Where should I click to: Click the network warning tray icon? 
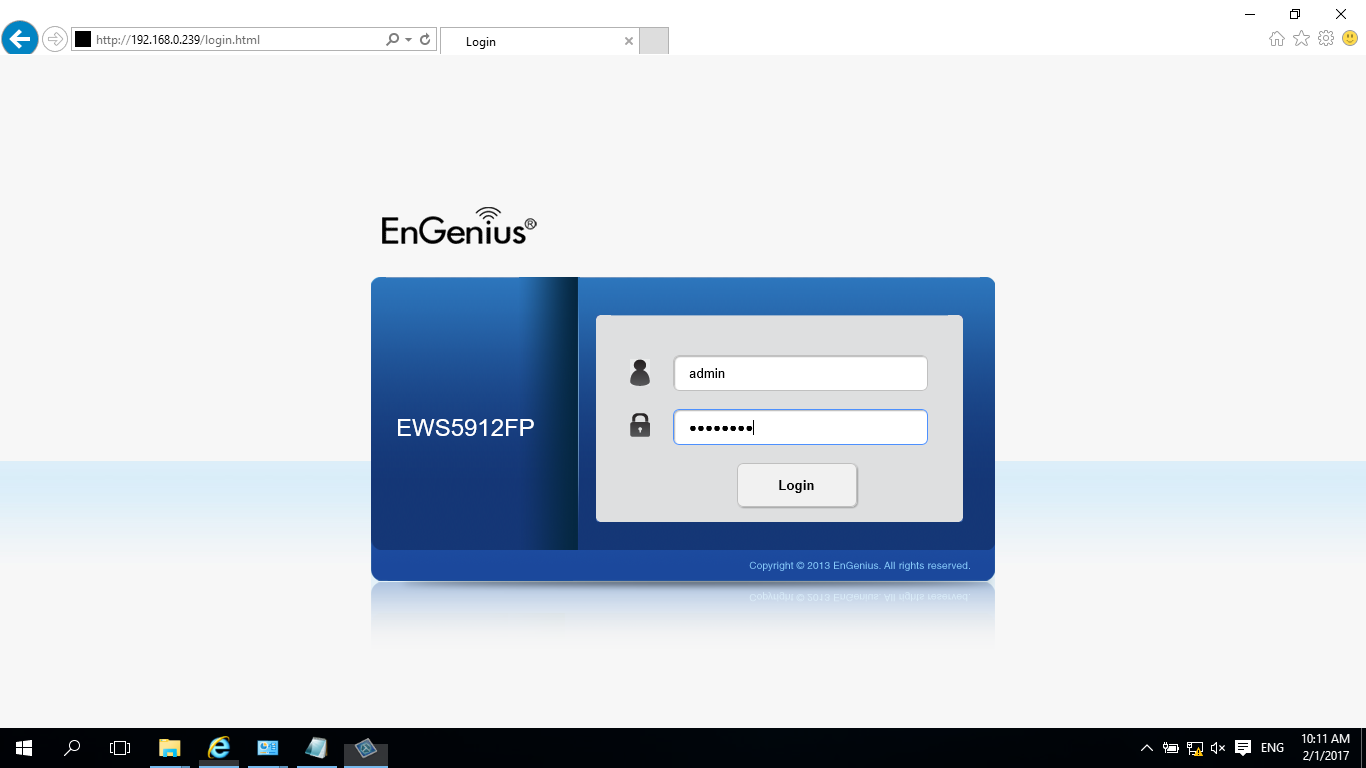pyautogui.click(x=1194, y=748)
